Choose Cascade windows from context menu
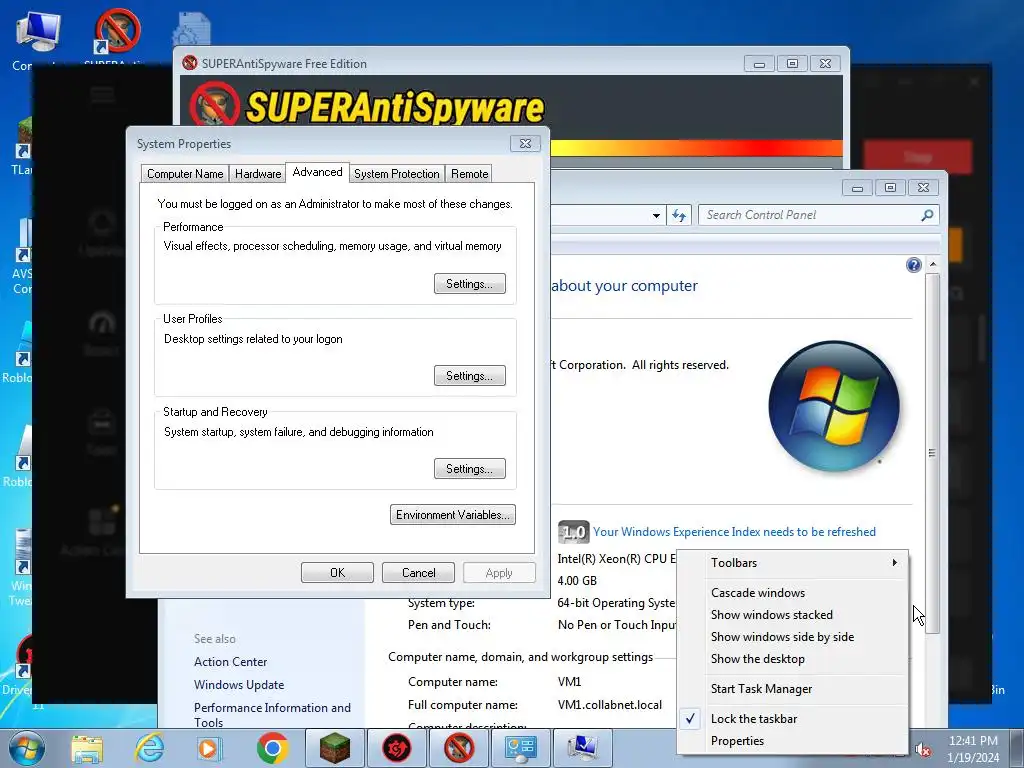This screenshot has width=1024, height=768. point(793,593)
